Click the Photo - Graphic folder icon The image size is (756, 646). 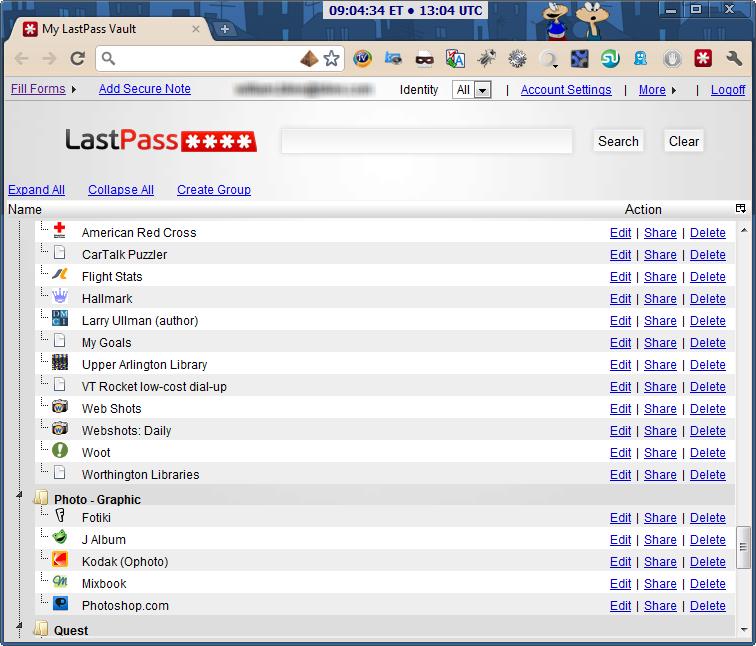[x=41, y=498]
